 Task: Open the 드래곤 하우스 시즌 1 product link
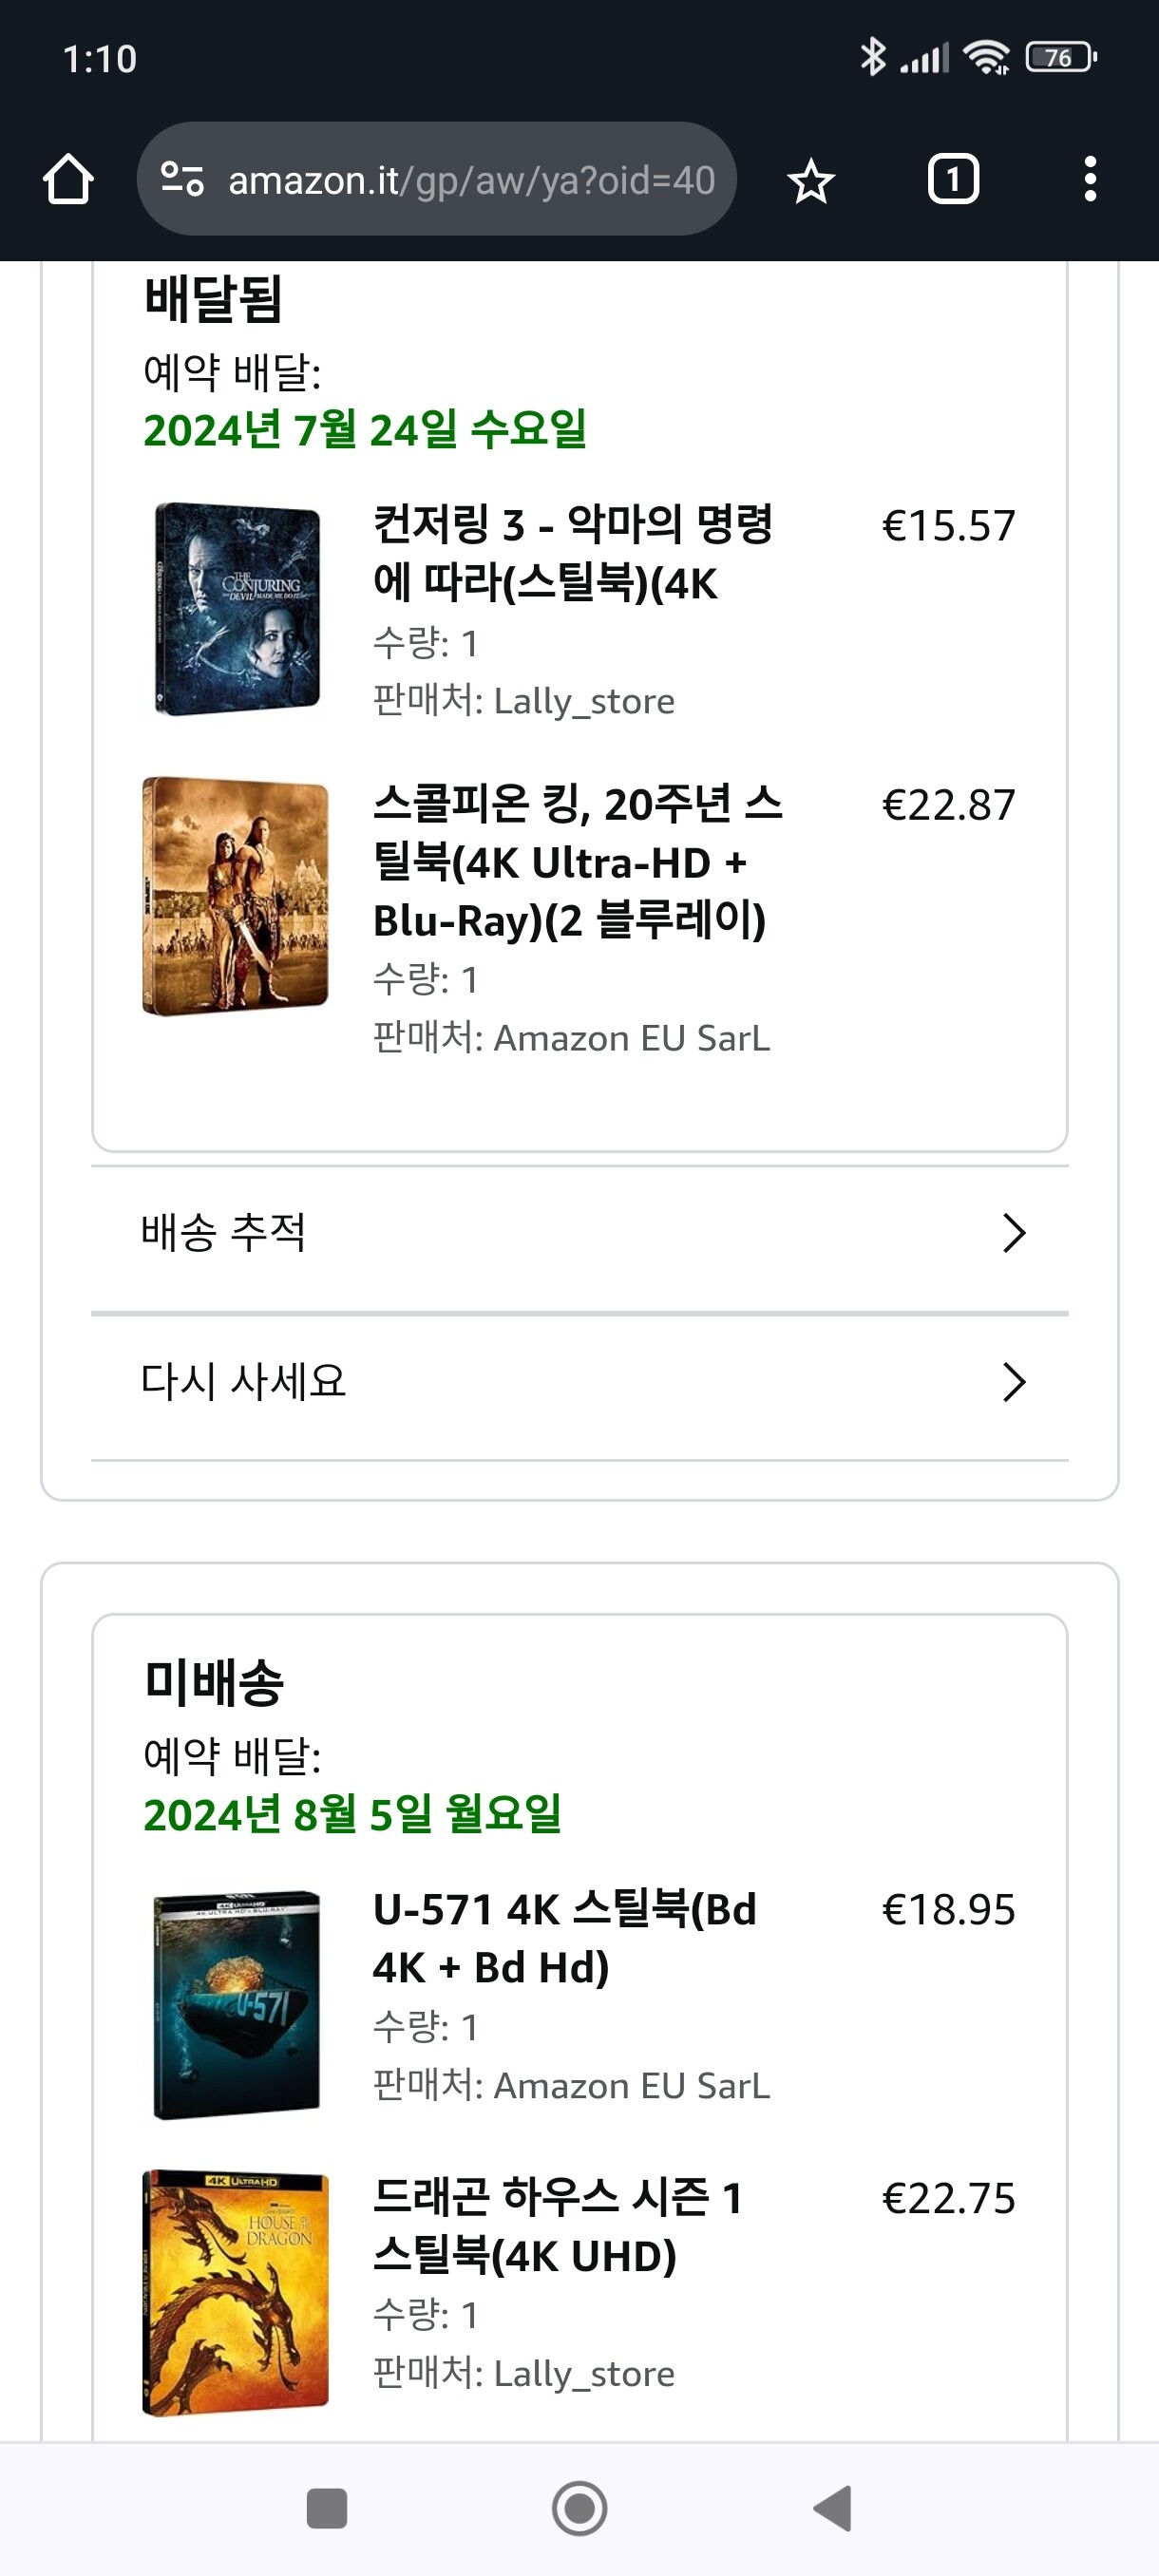(557, 2226)
